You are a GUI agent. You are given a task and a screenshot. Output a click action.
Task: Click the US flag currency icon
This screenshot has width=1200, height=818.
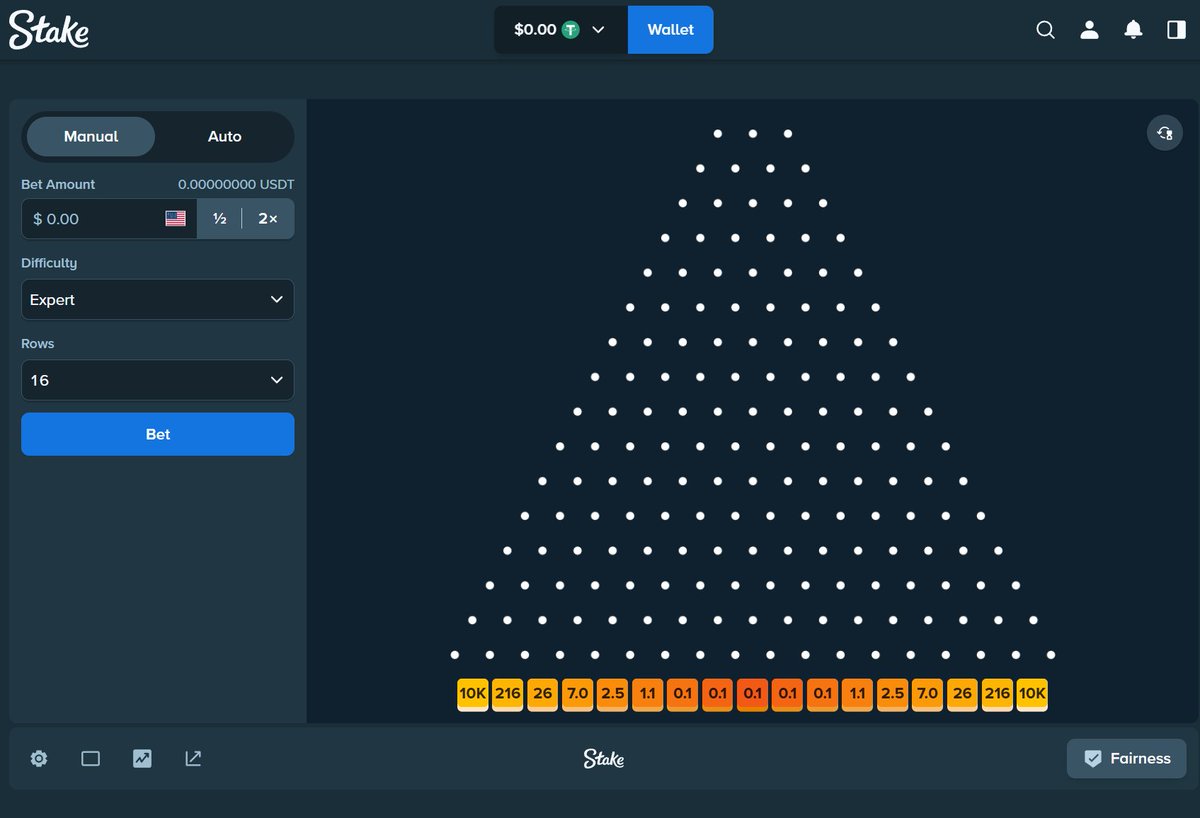[x=176, y=219]
